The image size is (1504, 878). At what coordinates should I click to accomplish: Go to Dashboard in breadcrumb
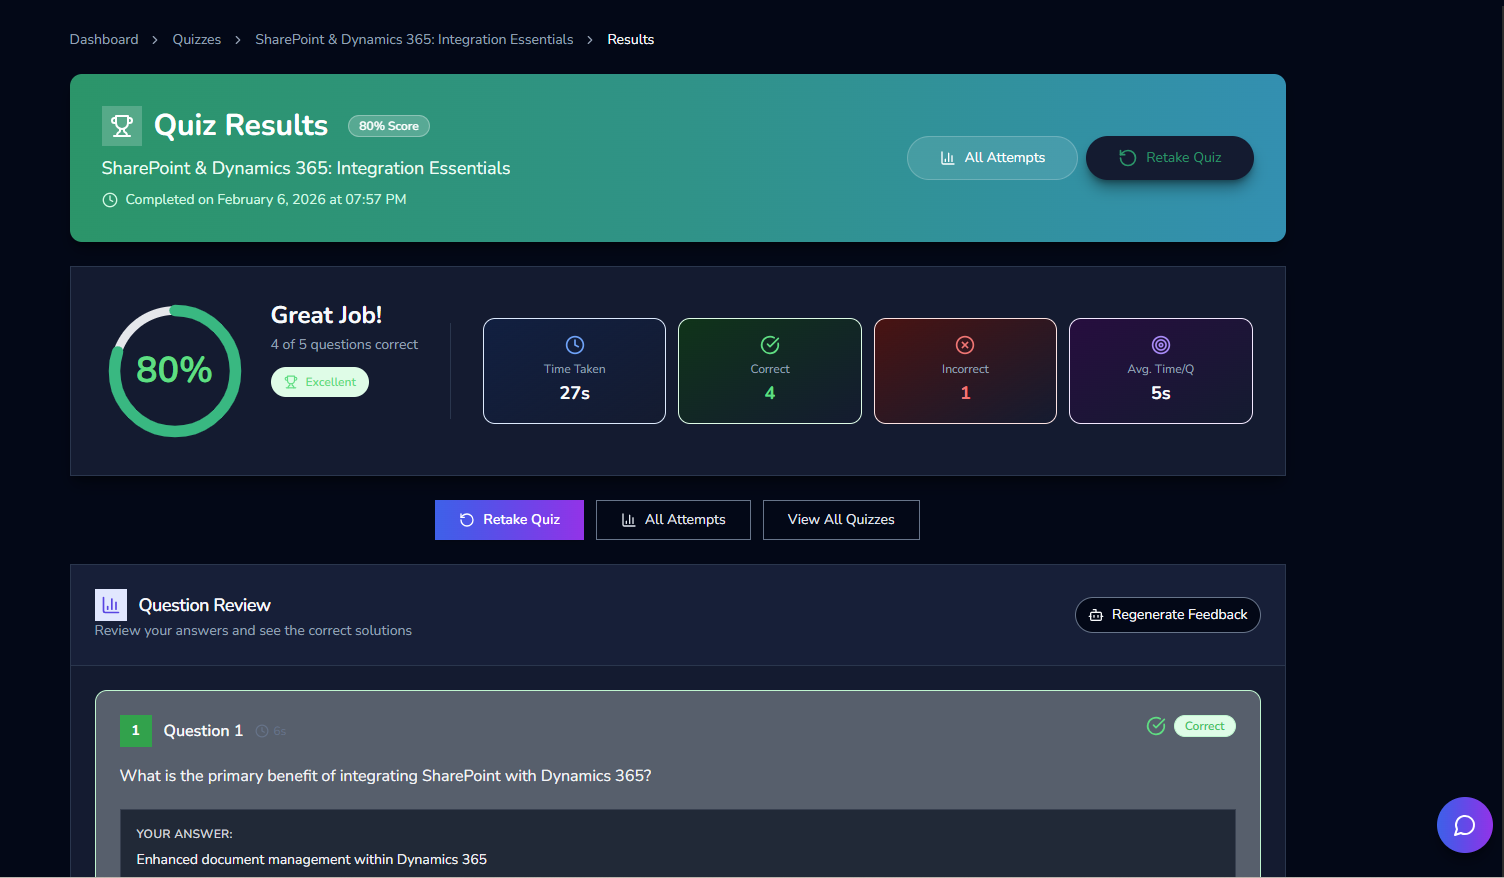[104, 40]
